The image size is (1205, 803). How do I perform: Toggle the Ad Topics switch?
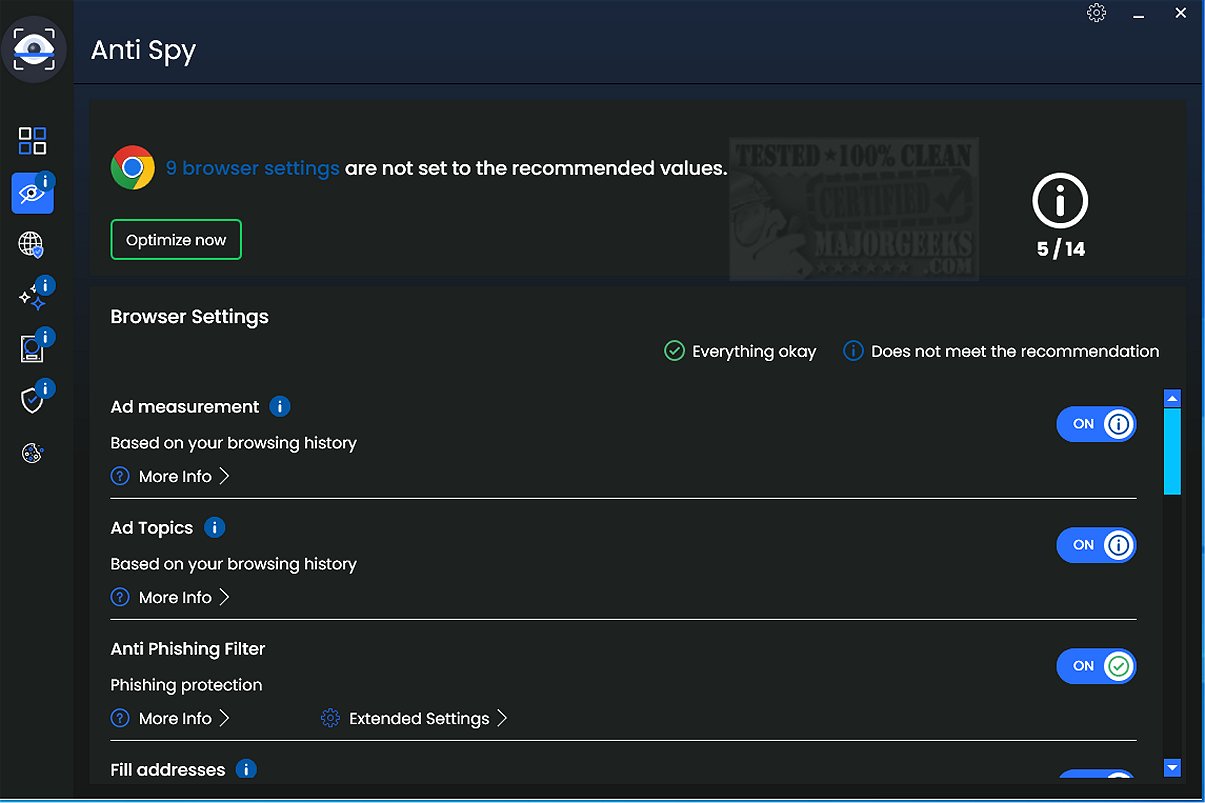click(1096, 545)
